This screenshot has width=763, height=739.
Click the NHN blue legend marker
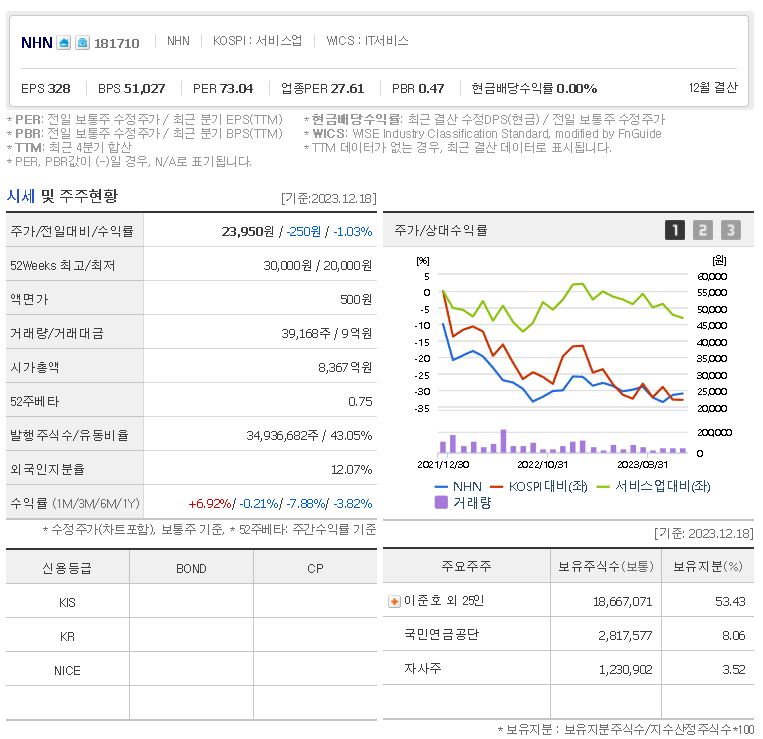point(441,487)
